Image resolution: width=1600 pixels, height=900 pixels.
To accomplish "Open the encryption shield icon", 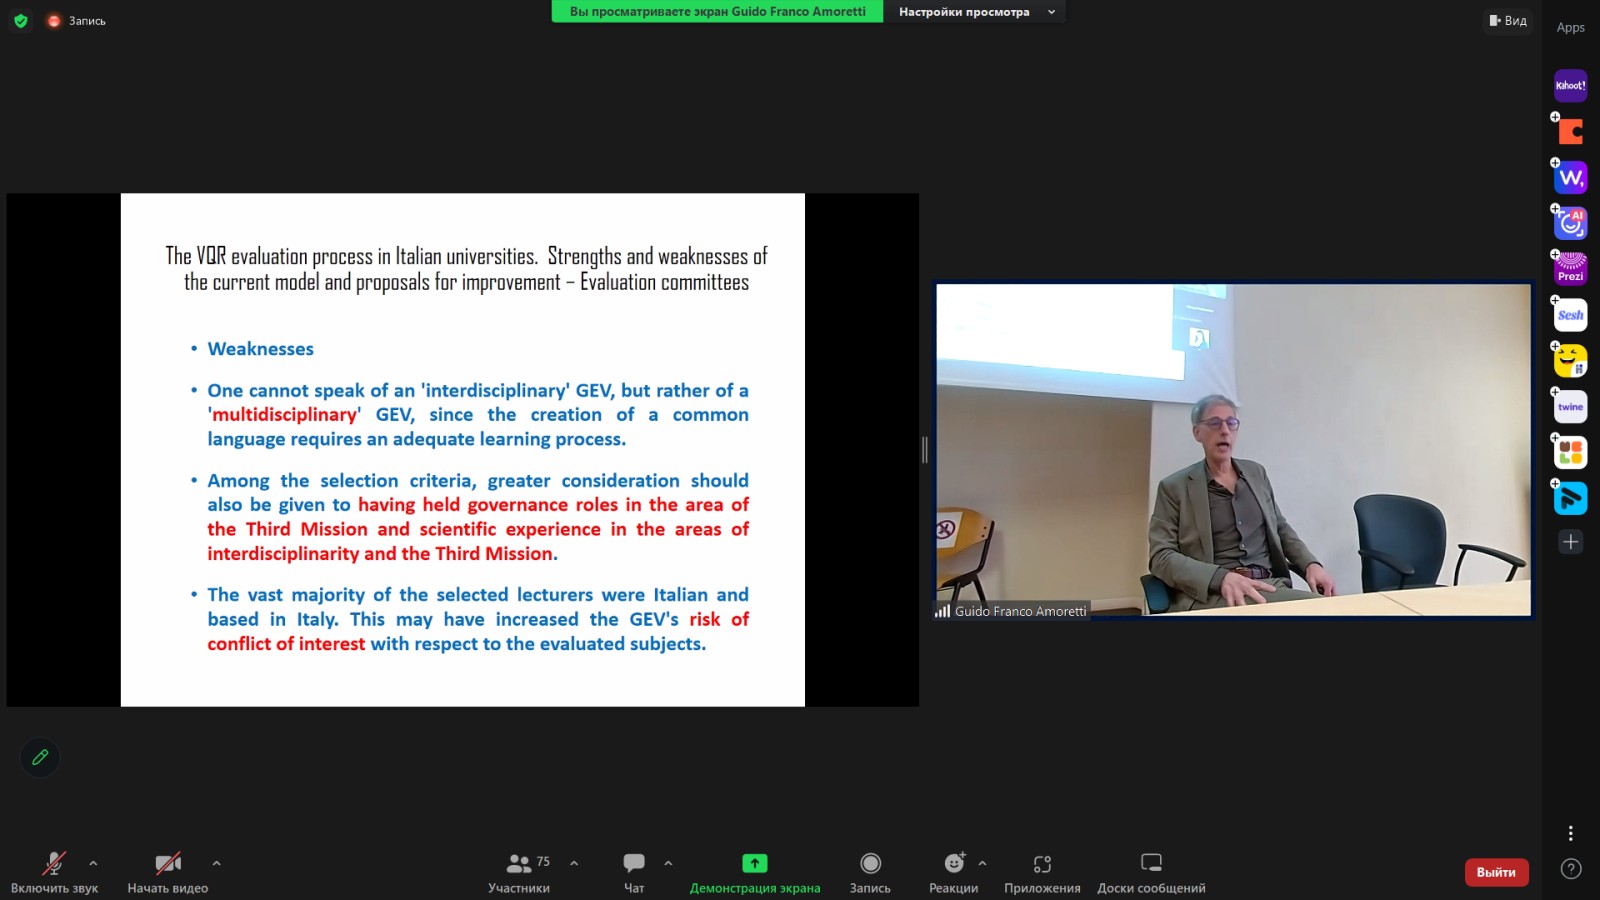I will [x=21, y=20].
